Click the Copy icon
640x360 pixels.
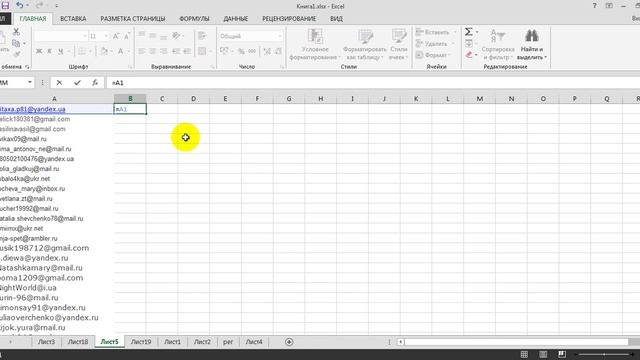(x=16, y=43)
